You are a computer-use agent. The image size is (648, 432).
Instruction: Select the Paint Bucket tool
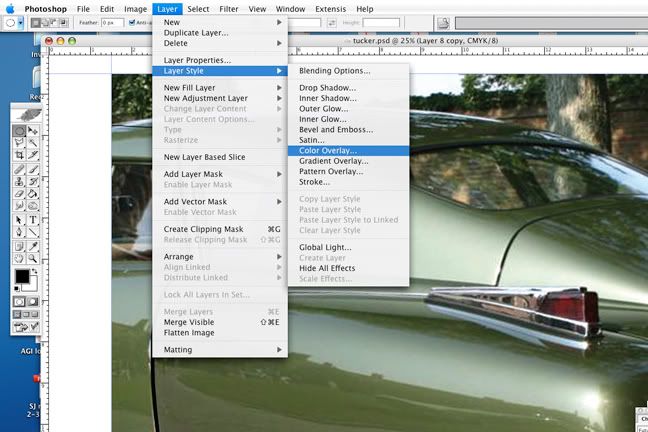[x=33, y=193]
